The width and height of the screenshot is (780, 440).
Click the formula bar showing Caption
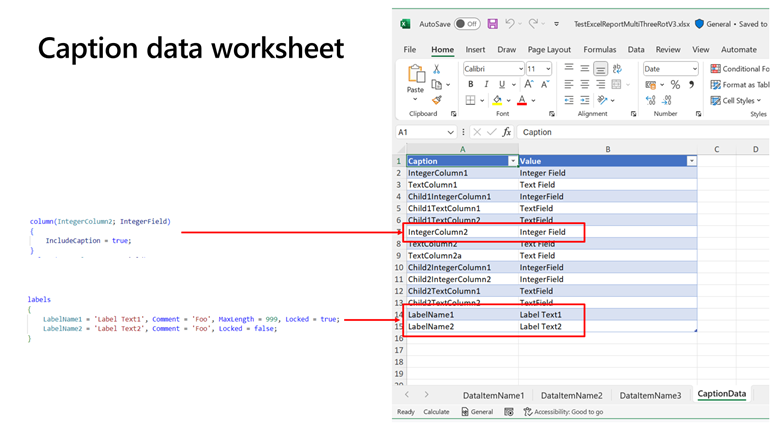click(644, 132)
